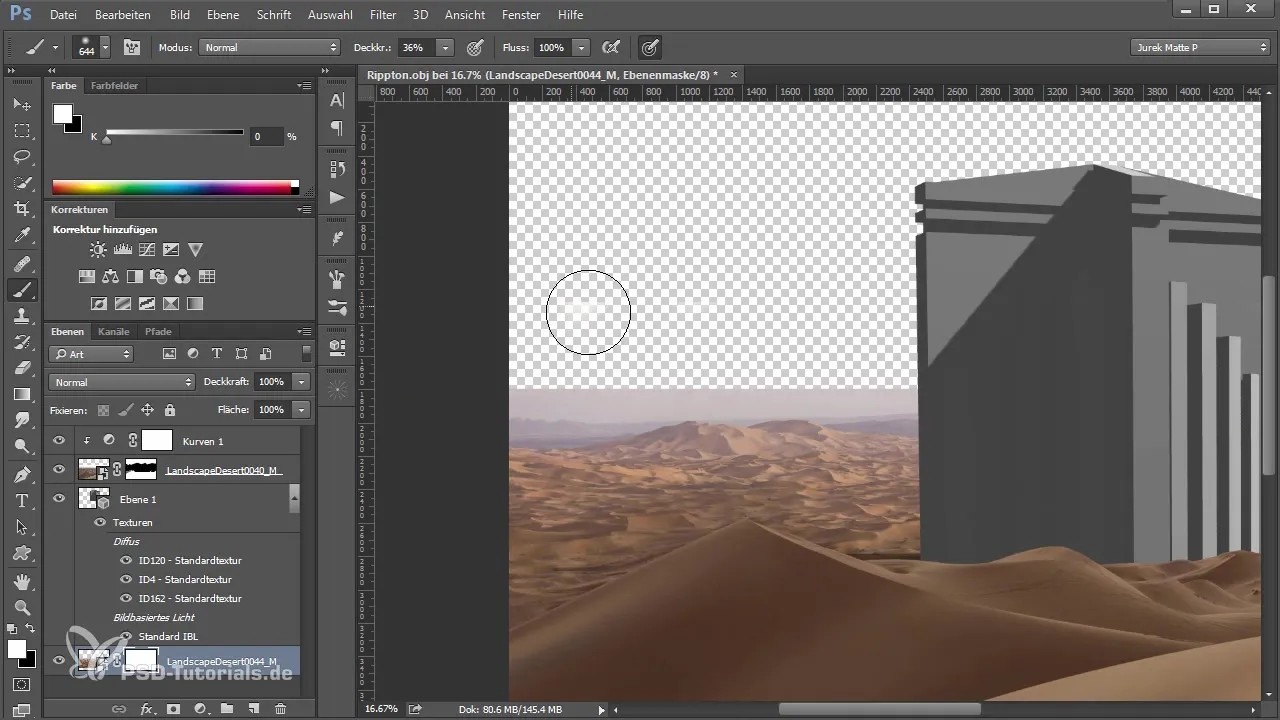Select the Brush tool in toolbox

click(22, 290)
